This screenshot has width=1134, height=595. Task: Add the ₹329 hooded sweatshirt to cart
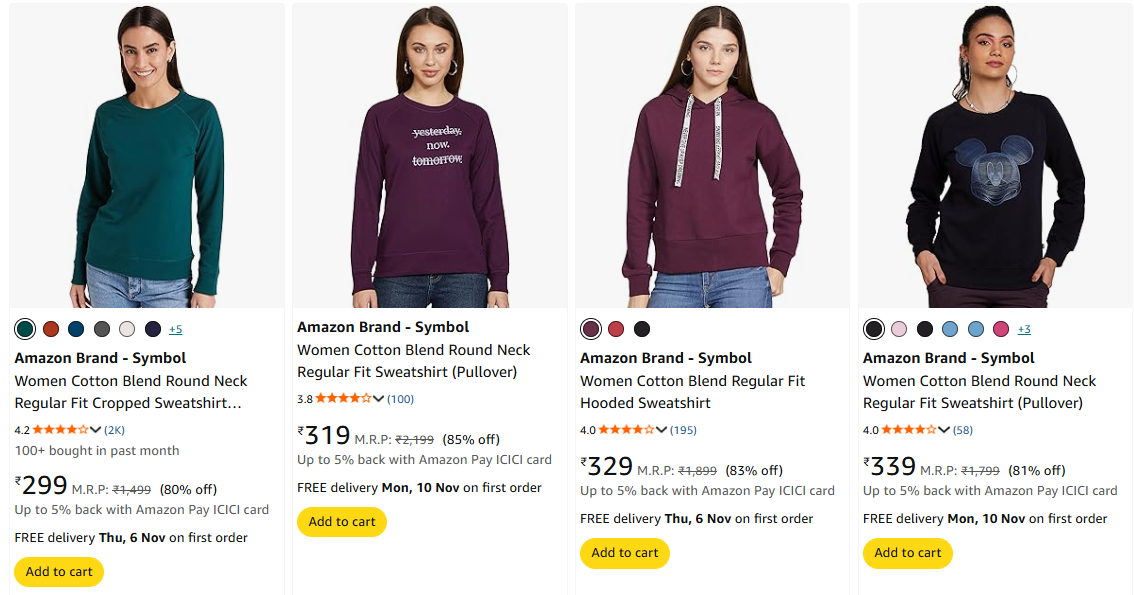625,553
